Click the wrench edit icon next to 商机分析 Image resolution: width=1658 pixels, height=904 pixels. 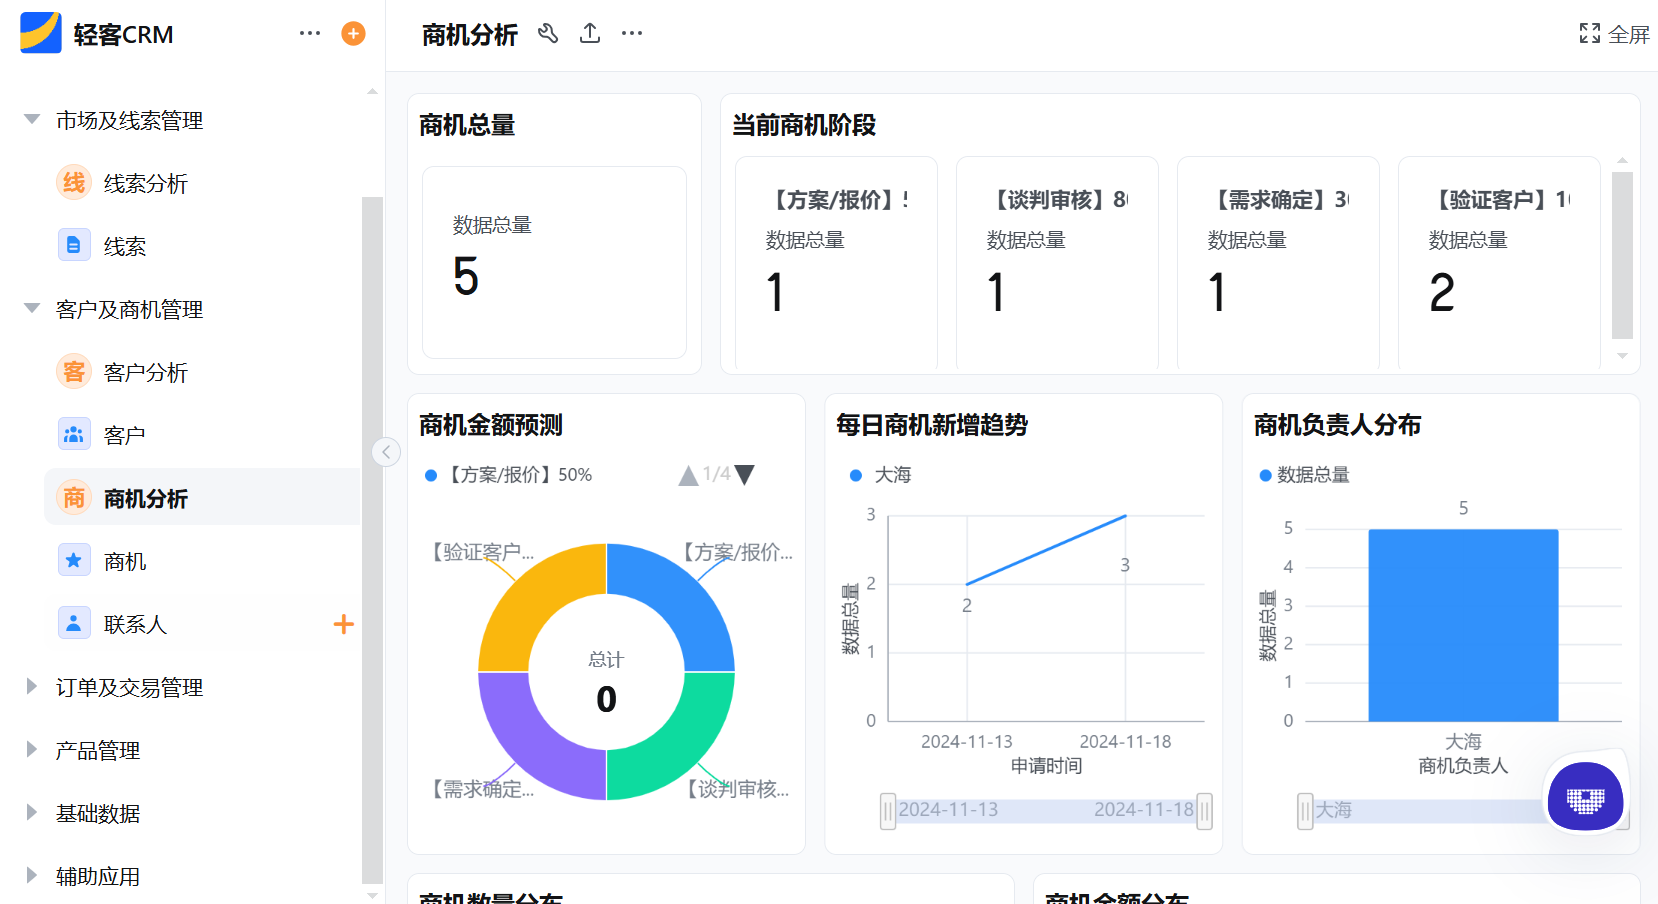[548, 33]
